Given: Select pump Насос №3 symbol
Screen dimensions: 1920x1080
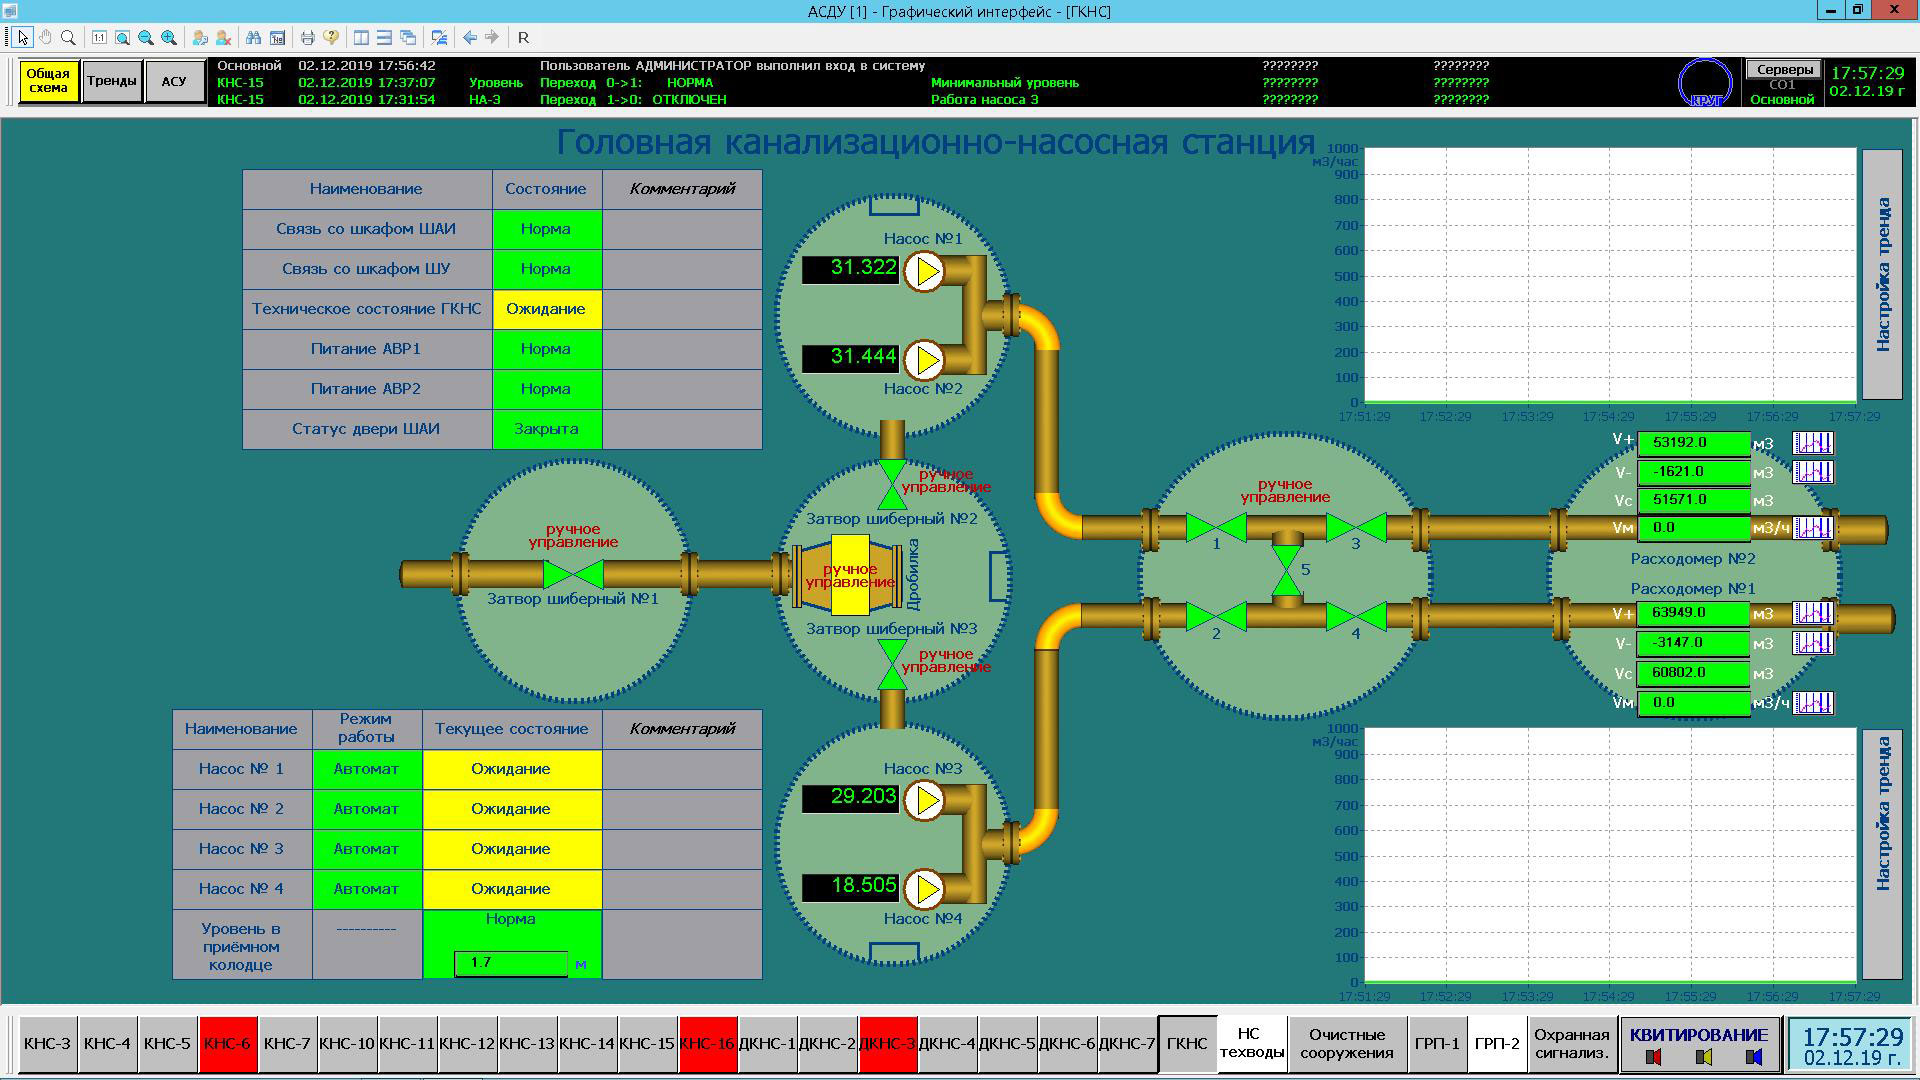Looking at the screenshot, I should pos(925,800).
